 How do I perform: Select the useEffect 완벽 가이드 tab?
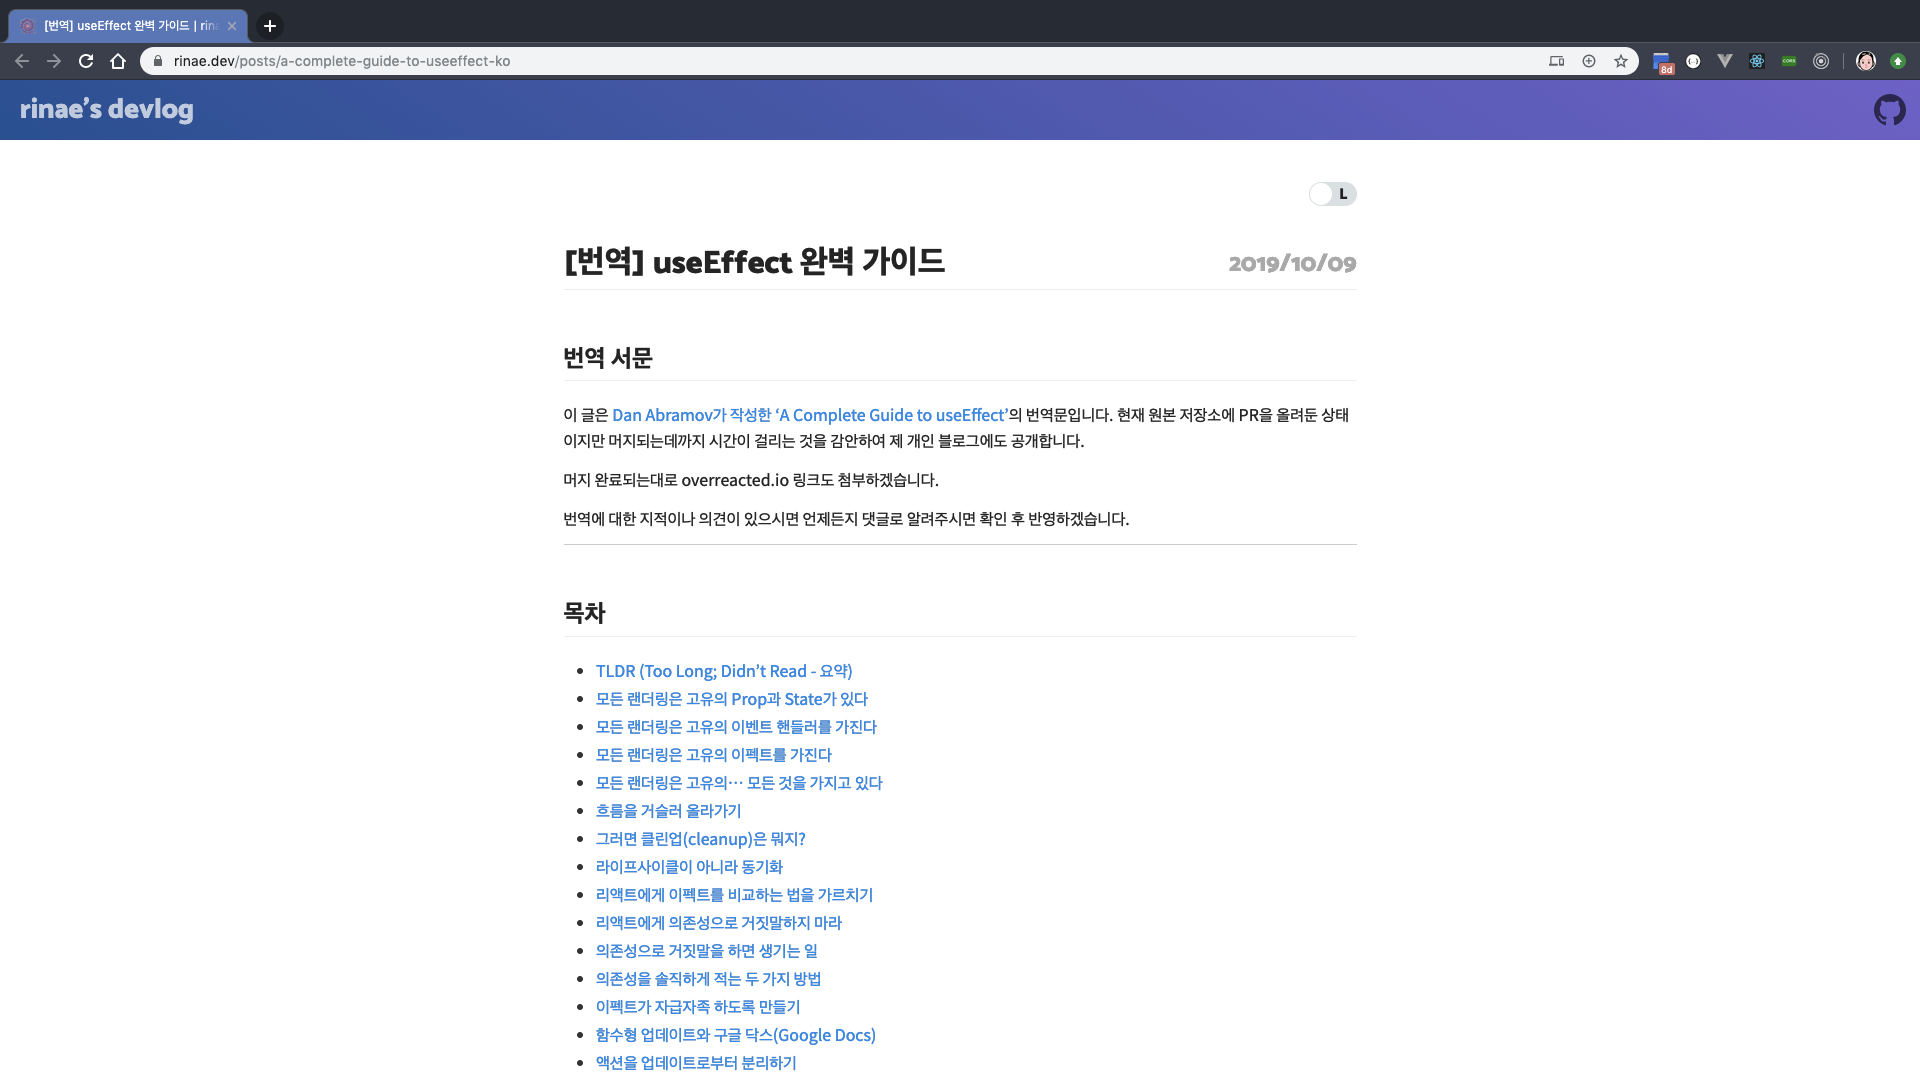pyautogui.click(x=128, y=26)
